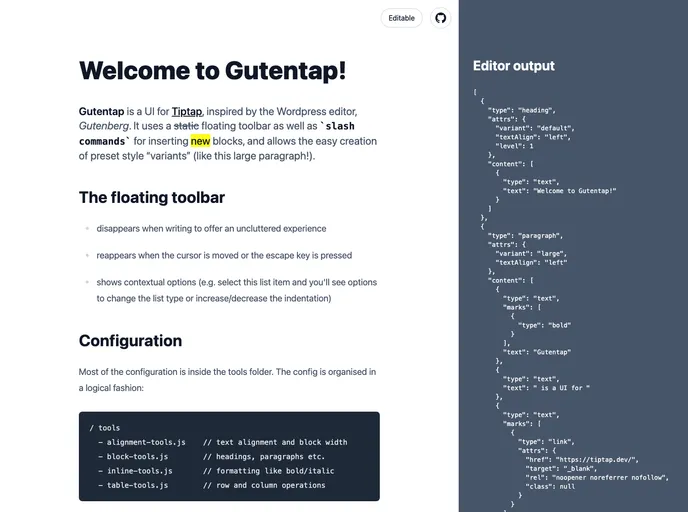Click the Welcome to Gutentap! heading

(x=212, y=70)
